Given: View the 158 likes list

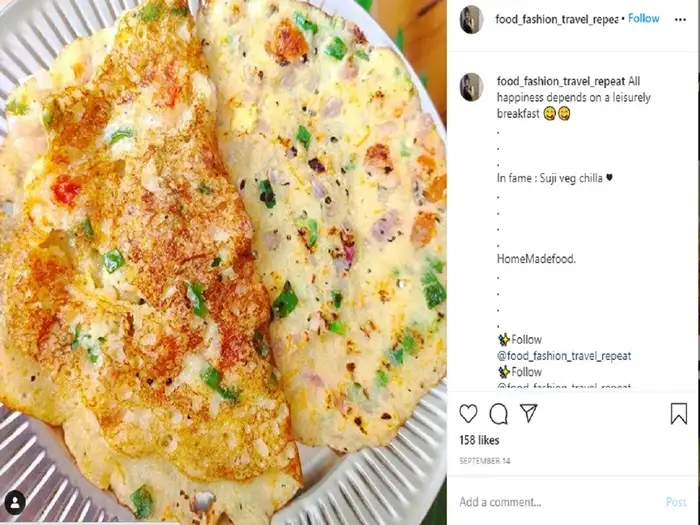Looking at the screenshot, I should (479, 440).
